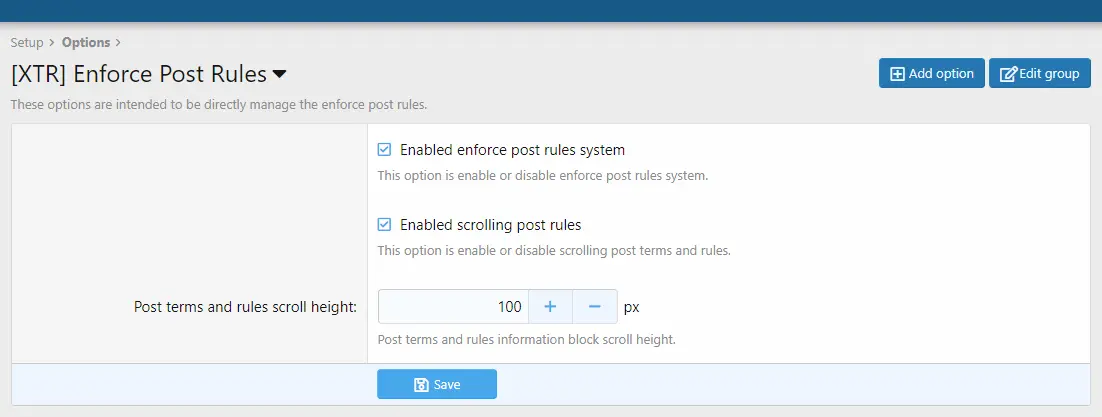
Task: Toggle via the 'Enabled enforce post rules system' label
Action: click(512, 150)
